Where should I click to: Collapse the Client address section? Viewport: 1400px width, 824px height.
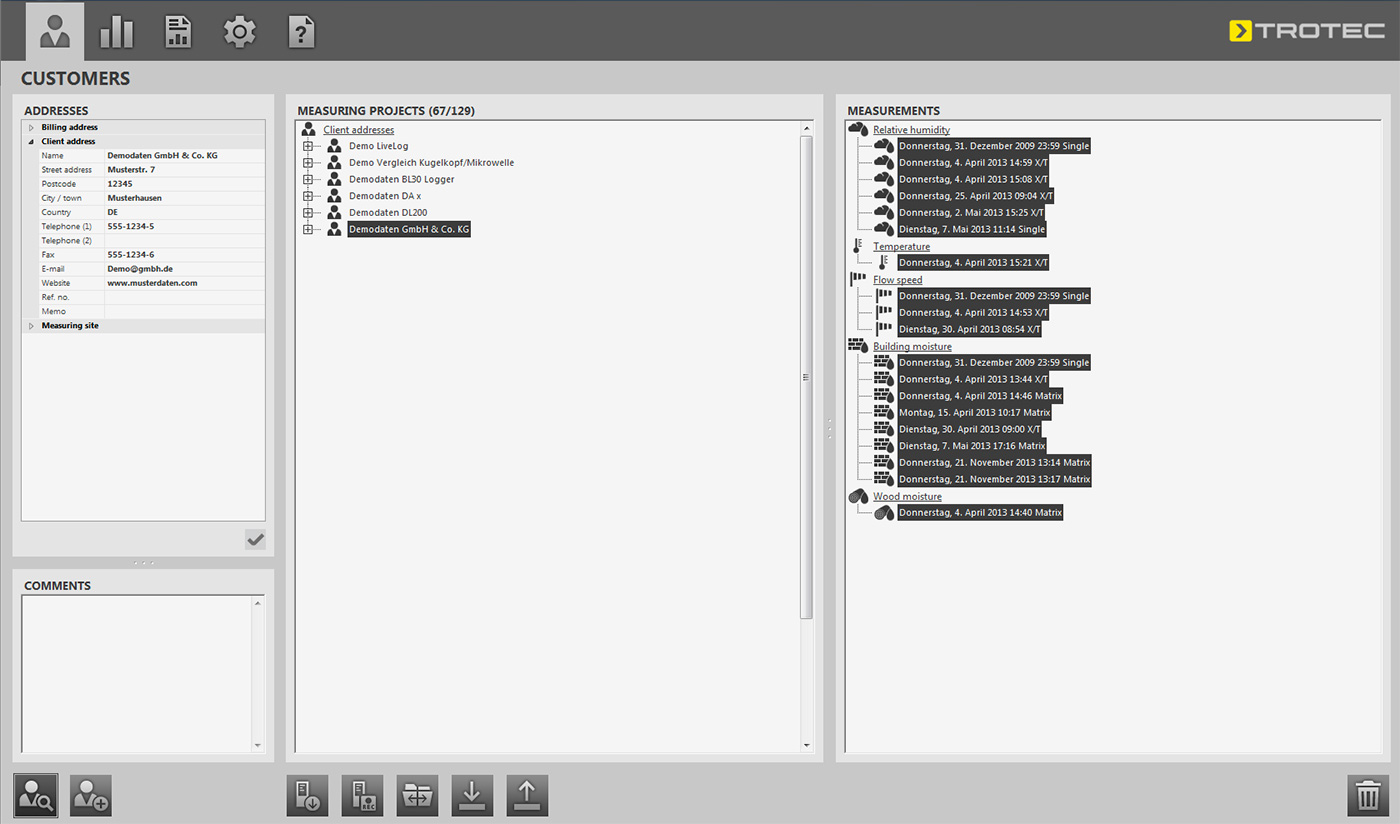tap(31, 142)
